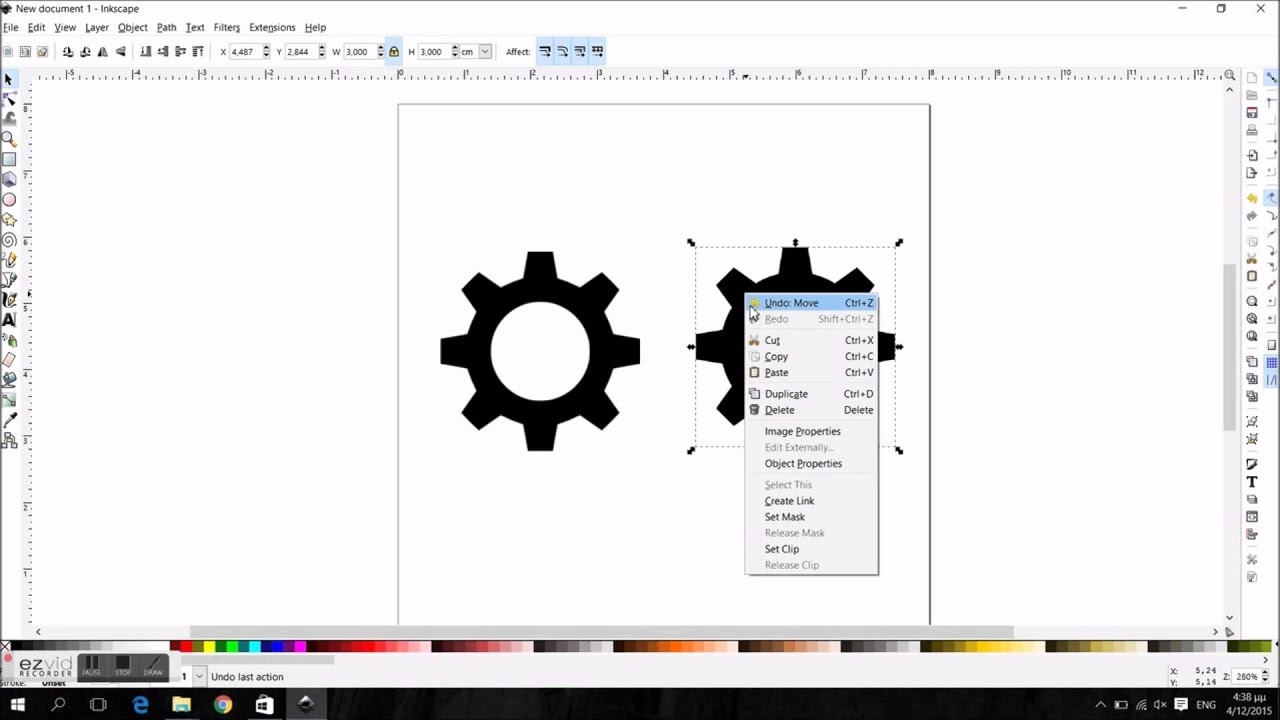This screenshot has height=720, width=1280.
Task: Select the Zoom tool
Action: pyautogui.click(x=12, y=139)
